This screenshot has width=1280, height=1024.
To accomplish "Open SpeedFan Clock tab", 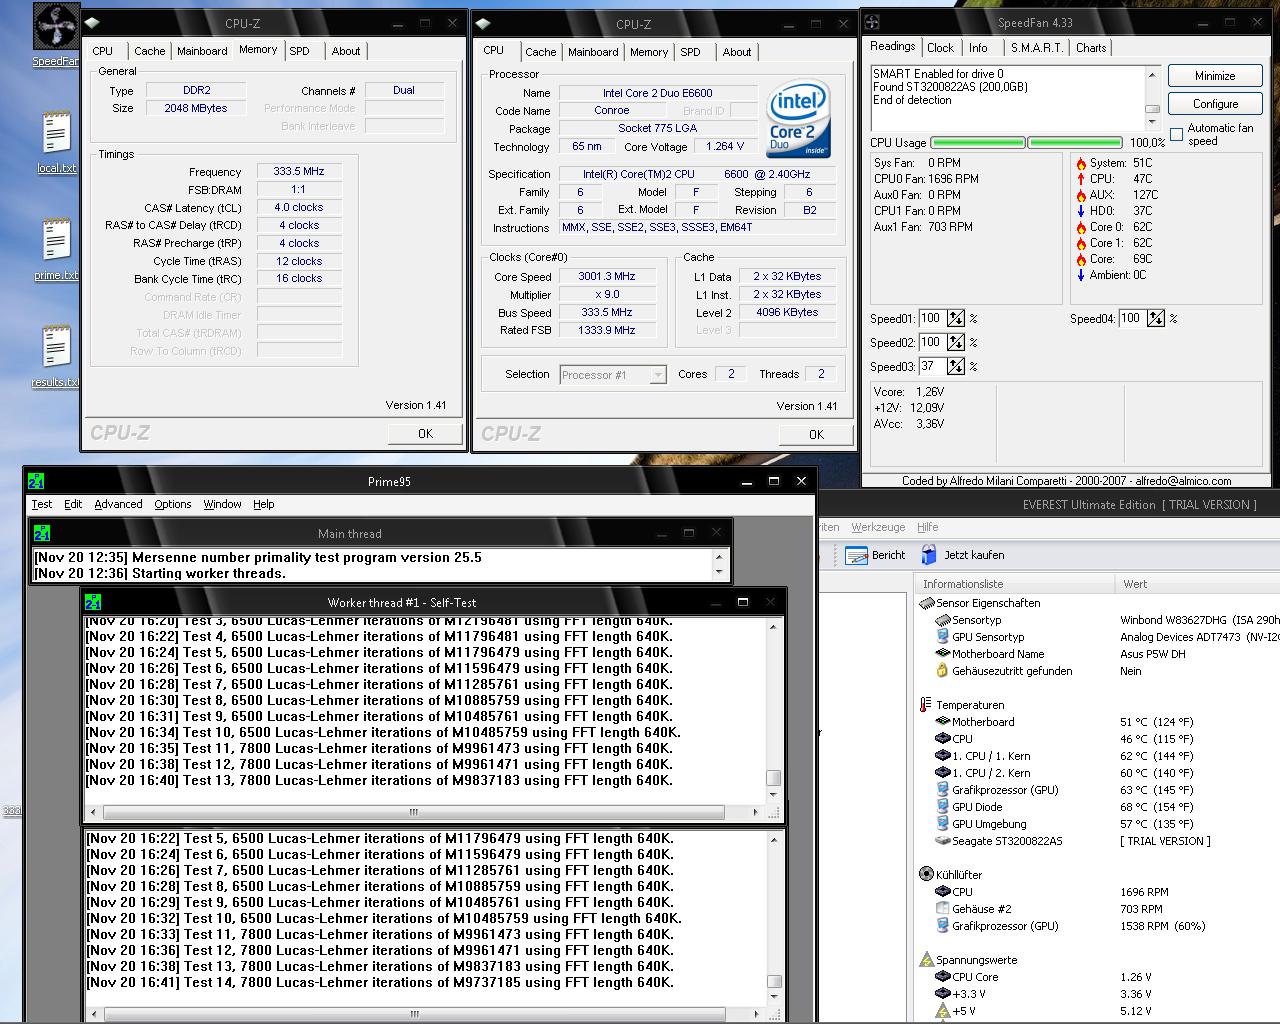I will coord(940,48).
